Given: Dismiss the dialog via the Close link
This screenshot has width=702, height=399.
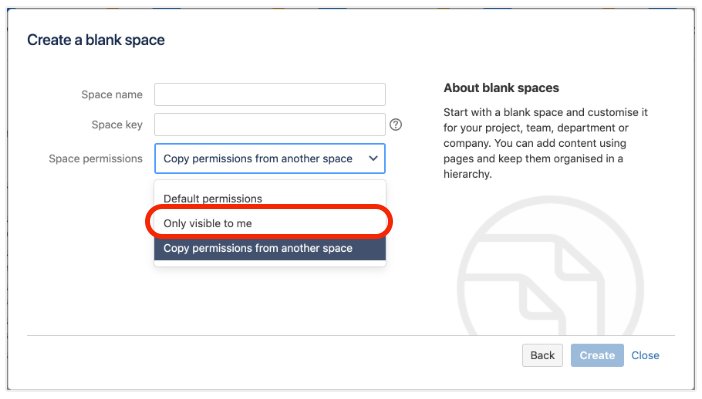Looking at the screenshot, I should click(645, 355).
